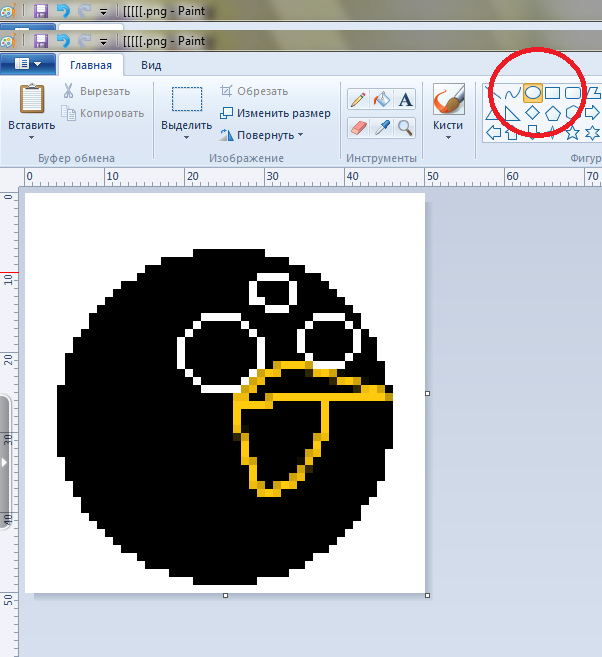Choose the Six-point star shape
This screenshot has width=602, height=657.
pos(592,133)
